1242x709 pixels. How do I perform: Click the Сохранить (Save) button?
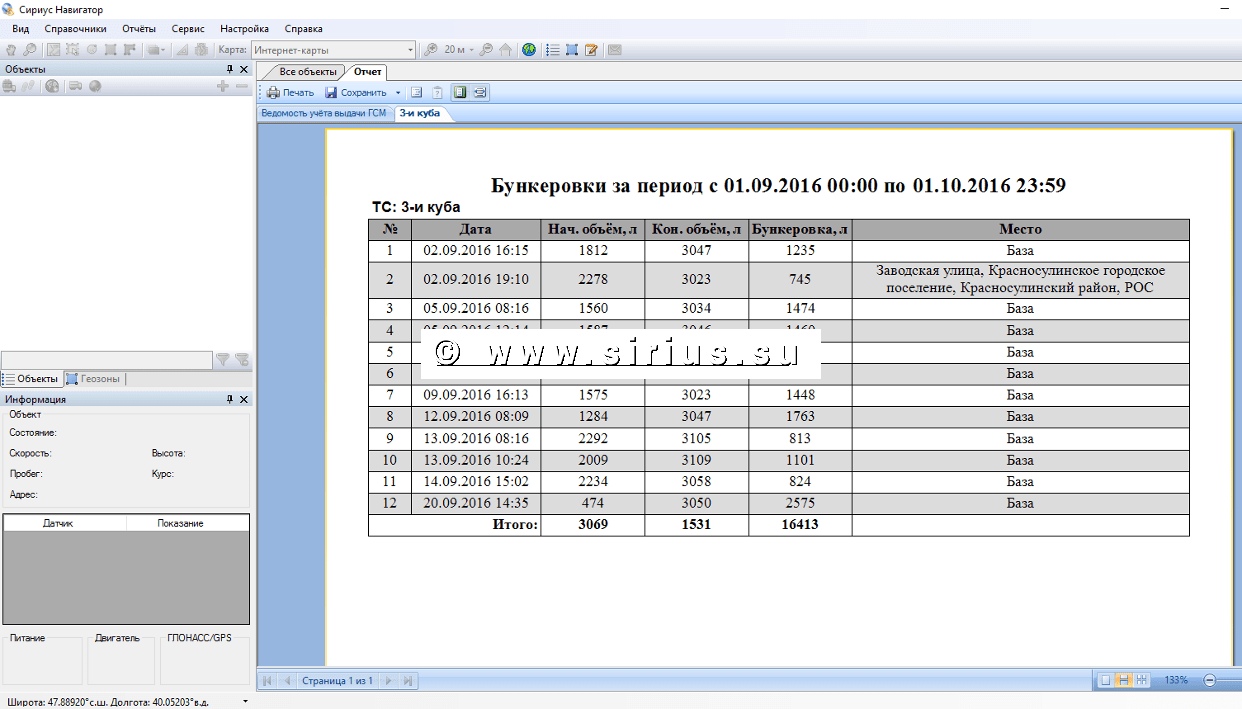pyautogui.click(x=356, y=93)
